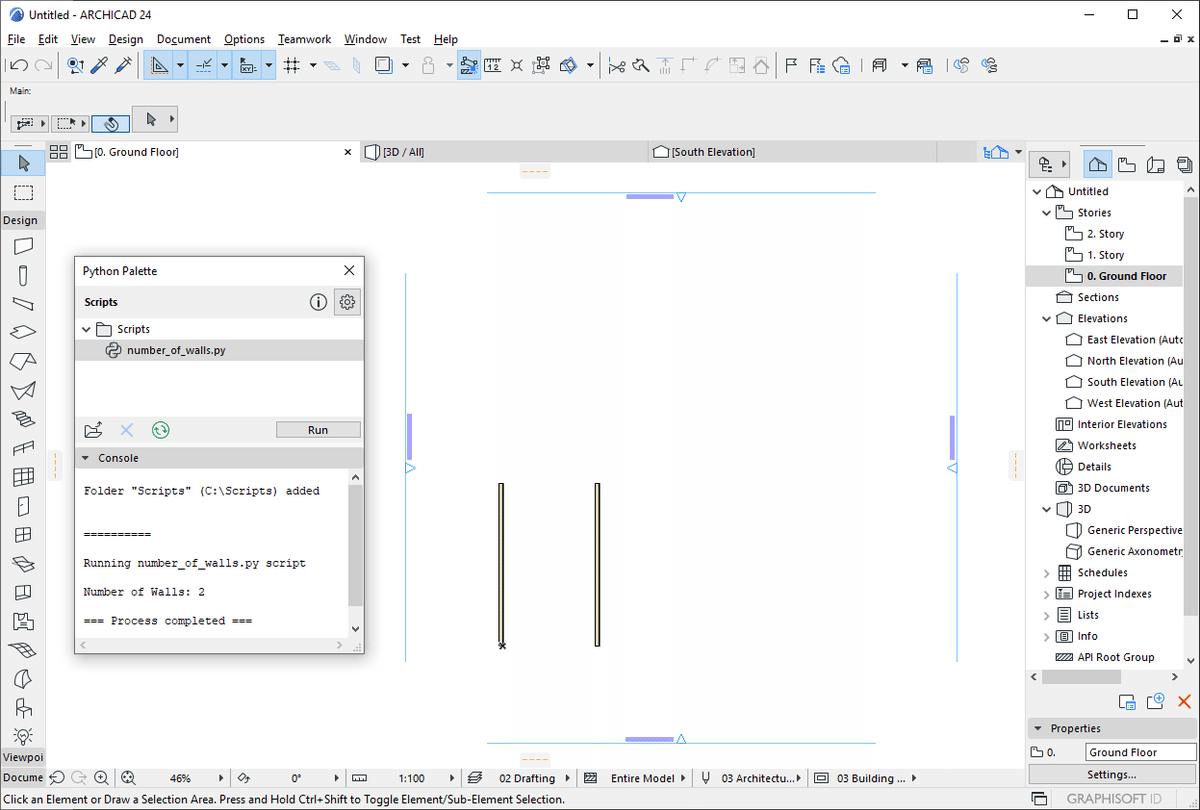Pick up parameters with the eyedropper
The image size is (1200, 810).
(100, 65)
